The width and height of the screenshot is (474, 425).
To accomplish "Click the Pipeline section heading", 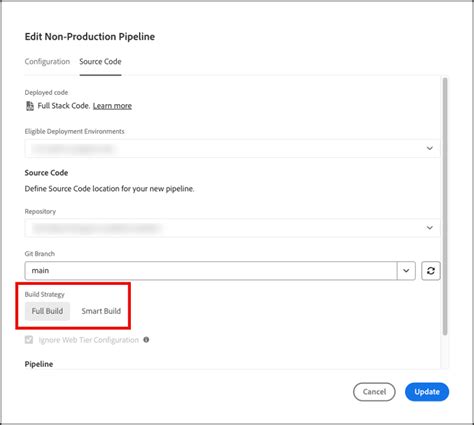I will (x=39, y=364).
